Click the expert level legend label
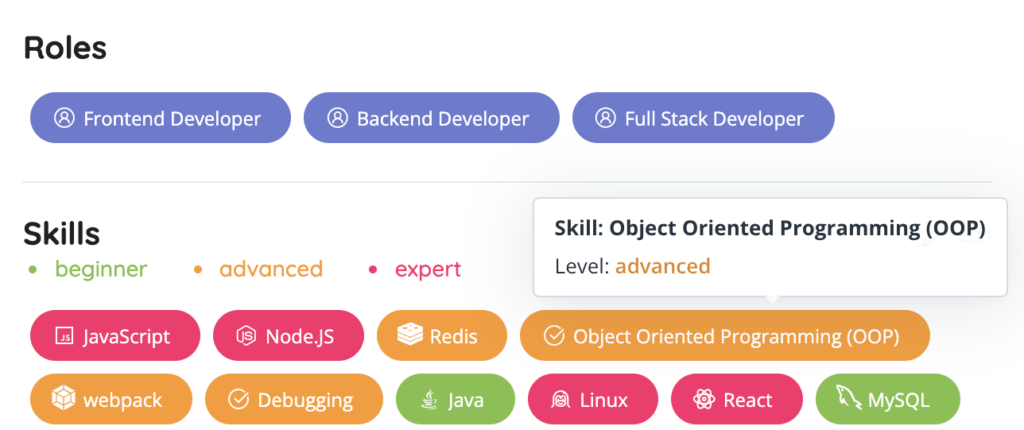The image size is (1024, 430). 428,269
